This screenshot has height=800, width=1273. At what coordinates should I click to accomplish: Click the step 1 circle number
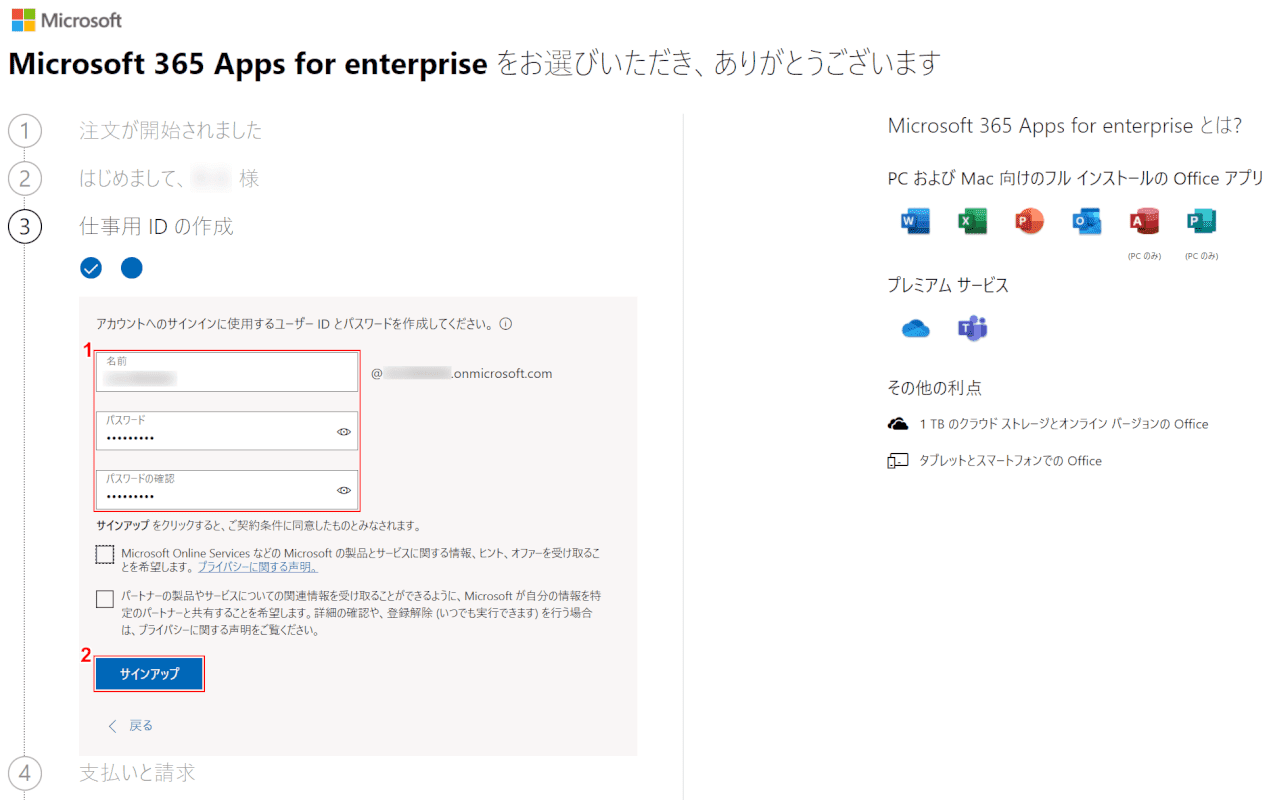click(25, 131)
